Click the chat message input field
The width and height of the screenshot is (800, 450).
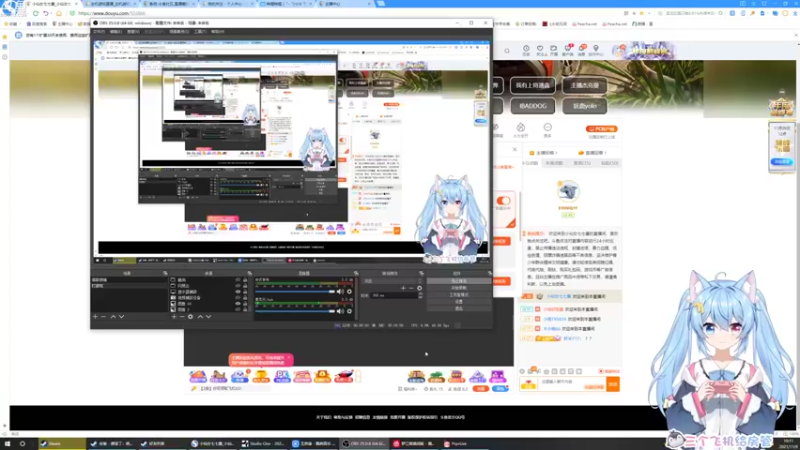(571, 382)
